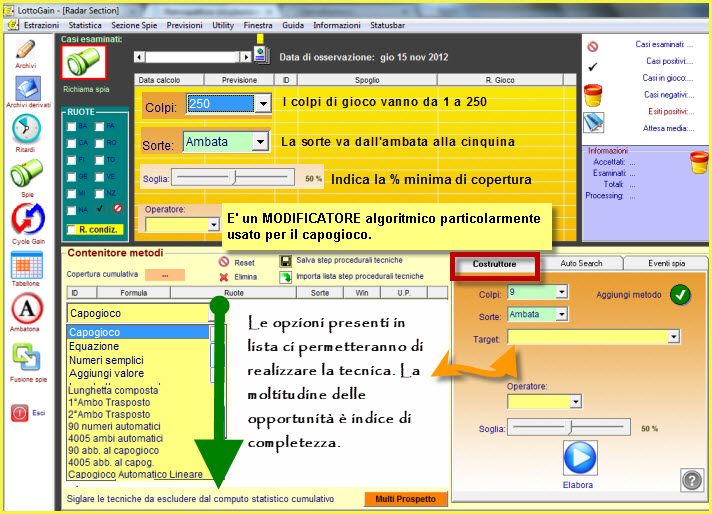Open the upper Operatore dropdown
Viewport: 712px width, 514px height.
pos(213,224)
